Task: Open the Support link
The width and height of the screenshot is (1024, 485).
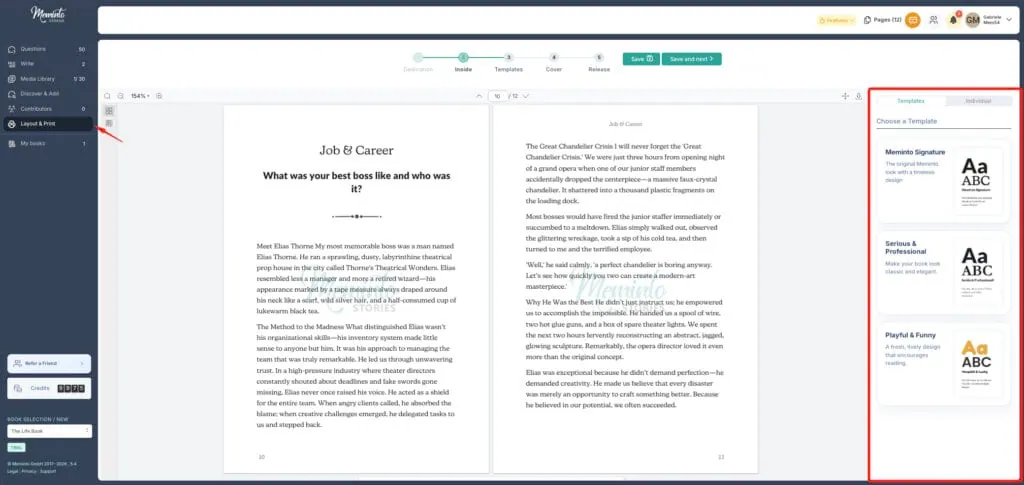Action: coord(48,471)
